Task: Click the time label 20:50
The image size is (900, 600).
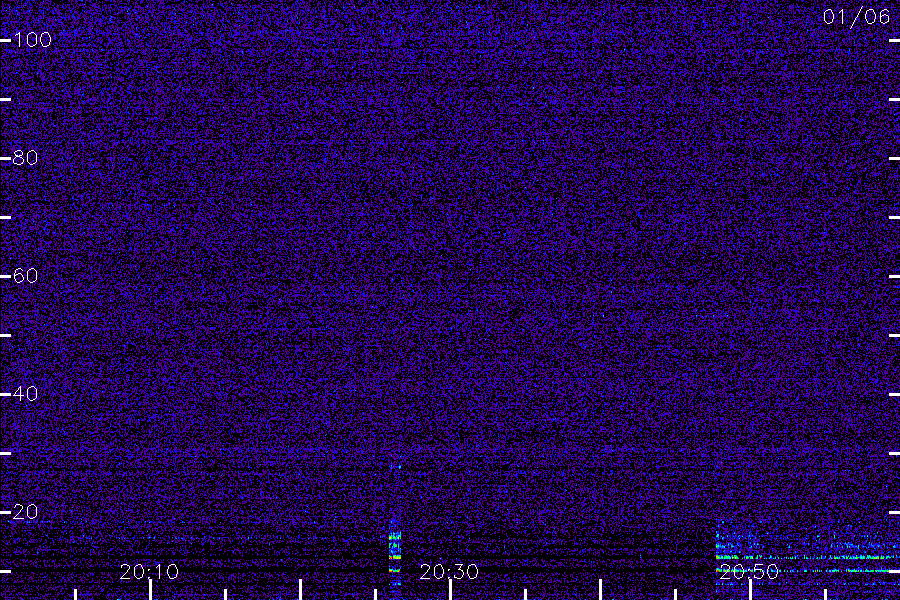Action: pyautogui.click(x=749, y=572)
